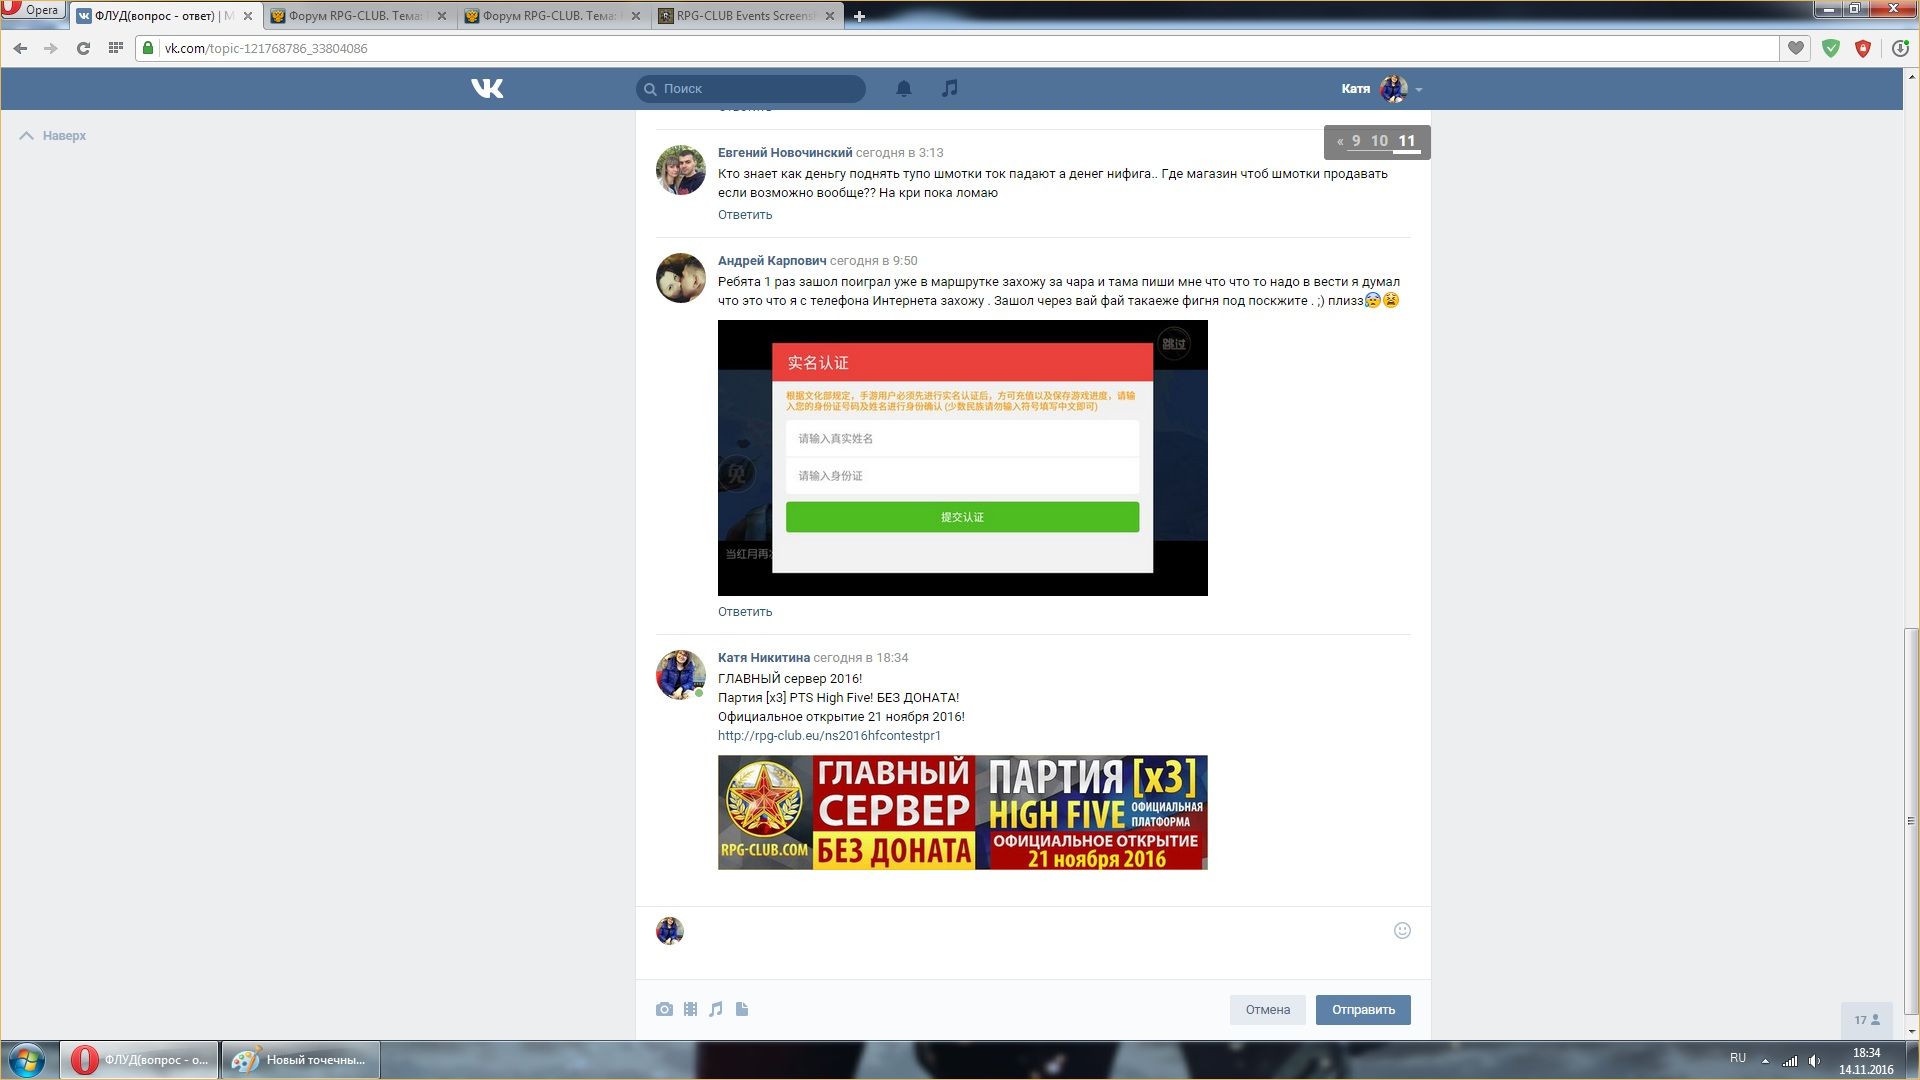Open downloads icon in Opera toolbar
Viewport: 1920px width, 1080px height.
pos(1900,48)
